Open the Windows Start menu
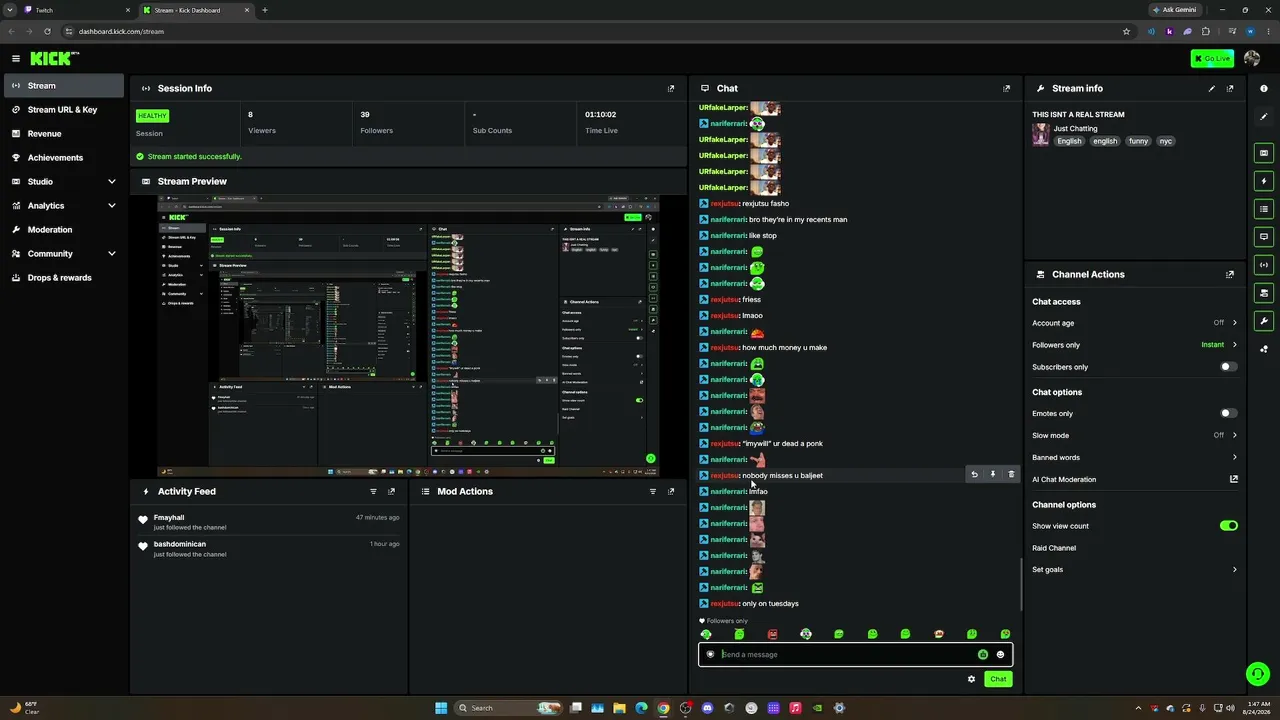This screenshot has width=1280, height=720. click(441, 708)
